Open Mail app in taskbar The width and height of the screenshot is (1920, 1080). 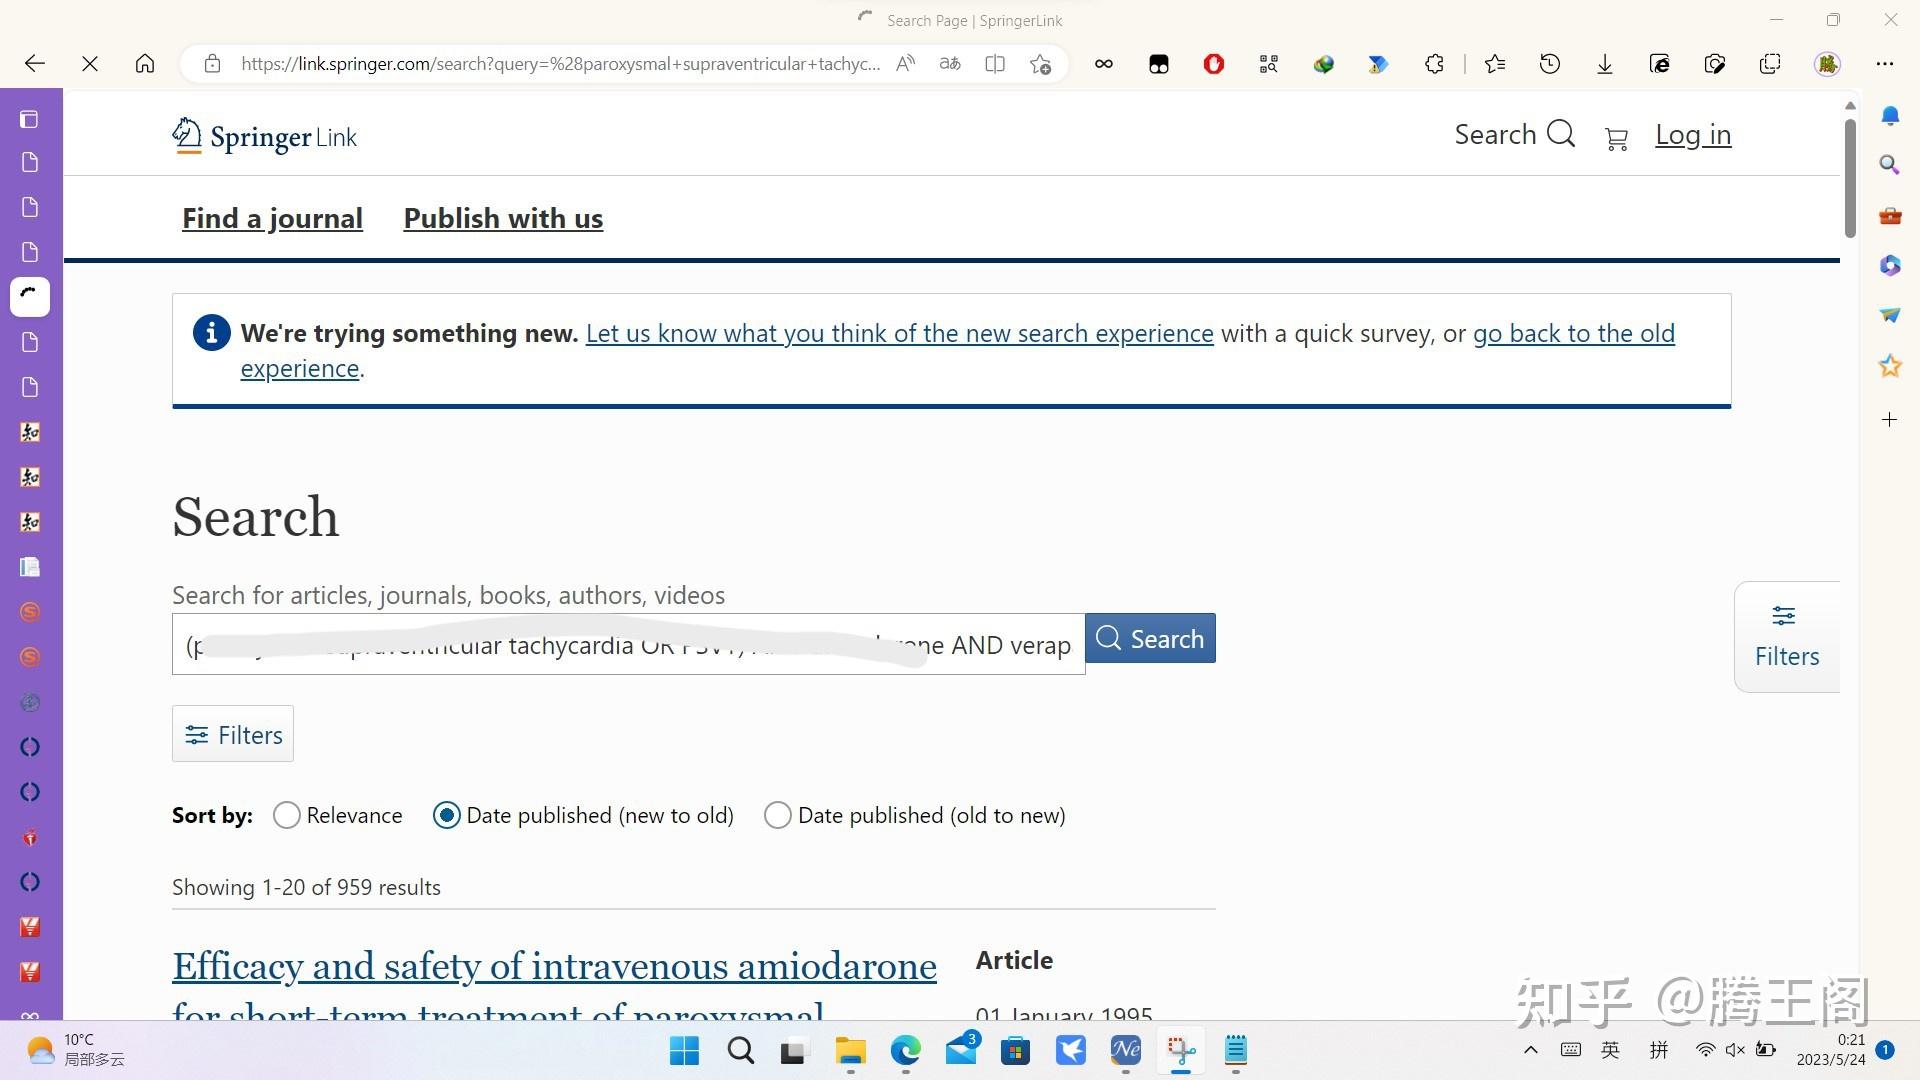[x=961, y=1050]
